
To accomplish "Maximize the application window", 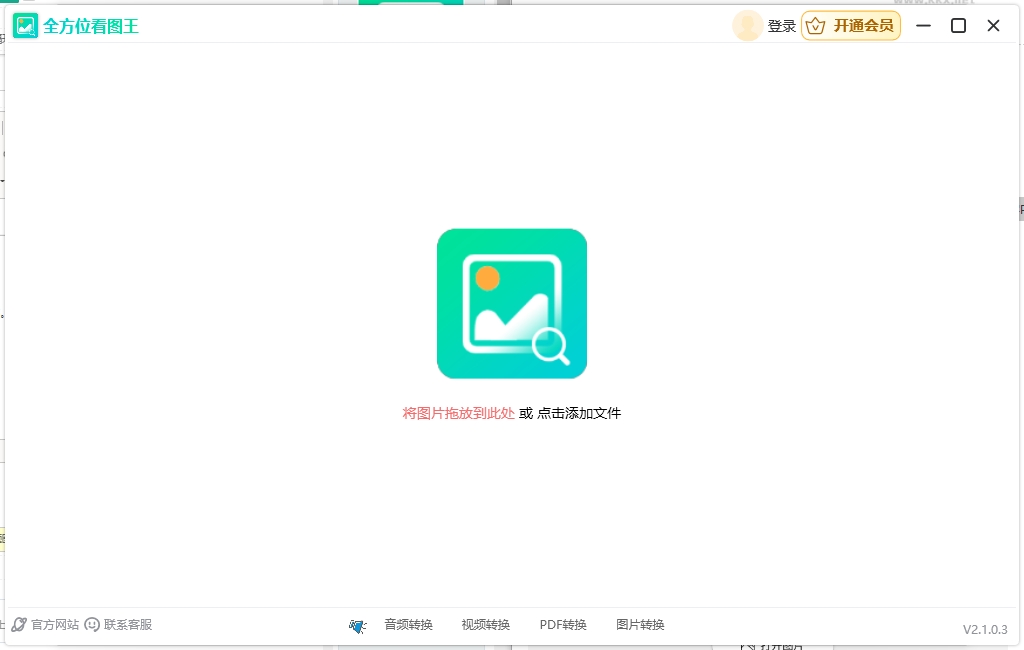I will (x=958, y=25).
